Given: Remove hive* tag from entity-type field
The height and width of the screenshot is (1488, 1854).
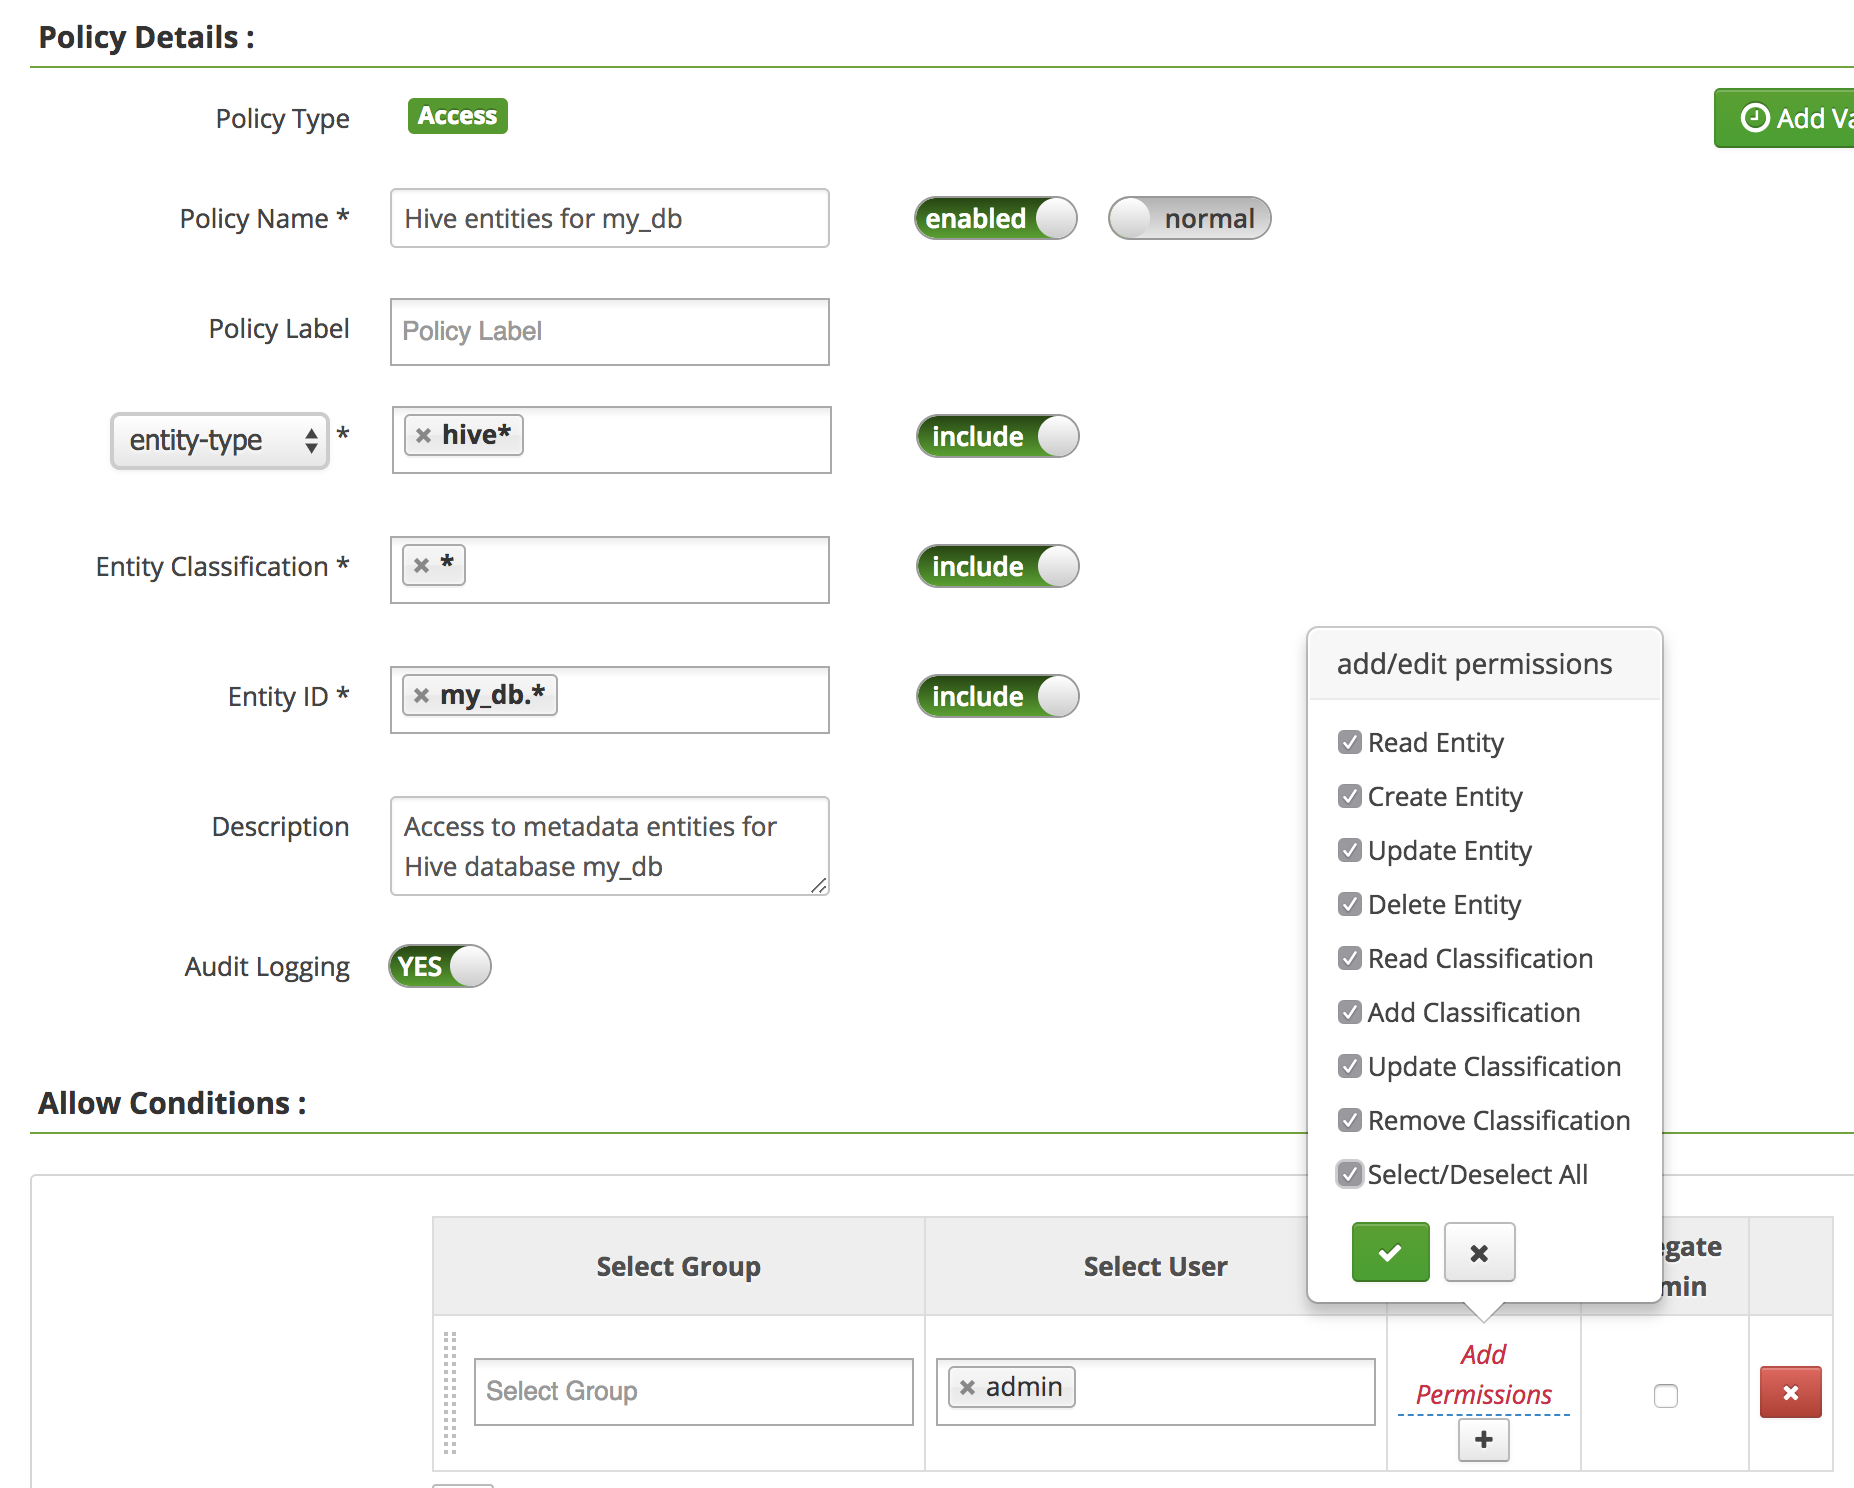Looking at the screenshot, I should coord(424,435).
